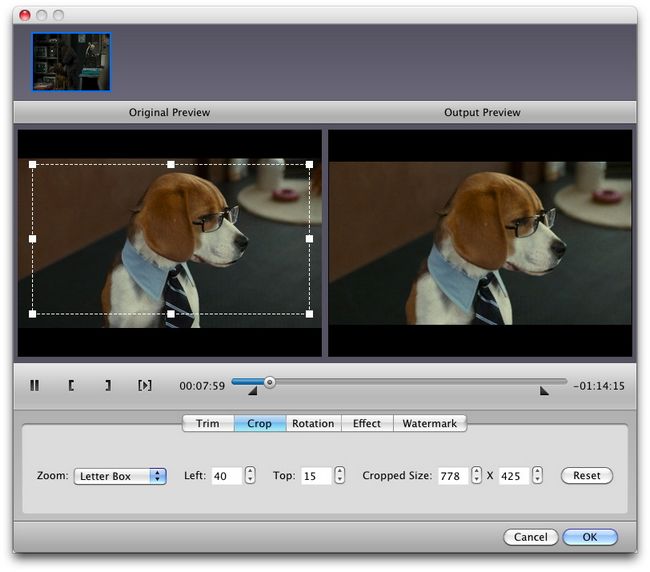Screen dimensions: 650x572
Task: Adjust the Top crop value stepper
Action: pos(340,475)
